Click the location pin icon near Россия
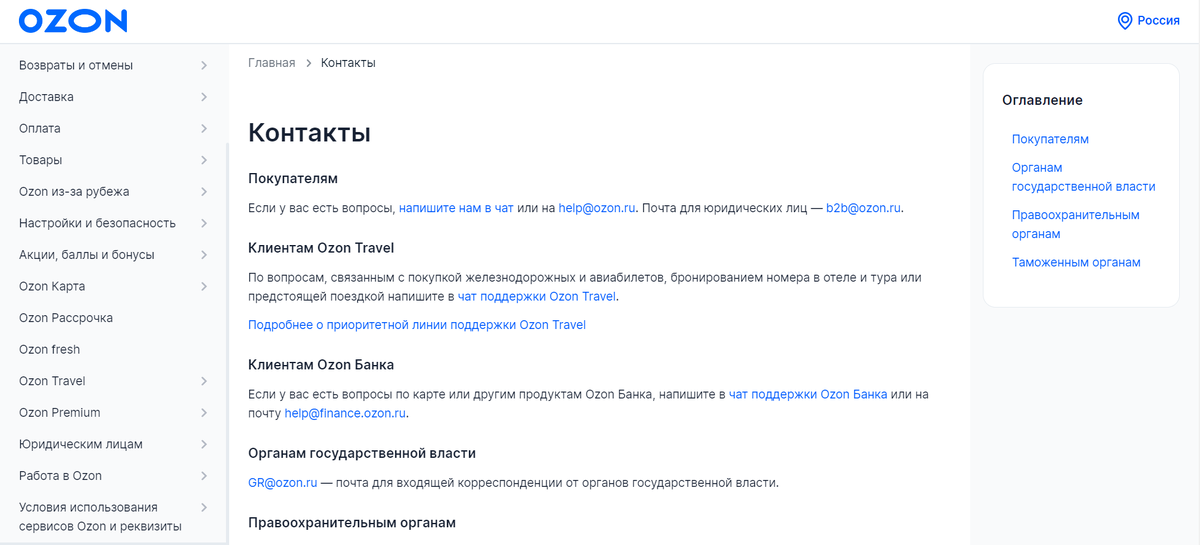Screen dimensions: 1200x545 coord(1125,21)
